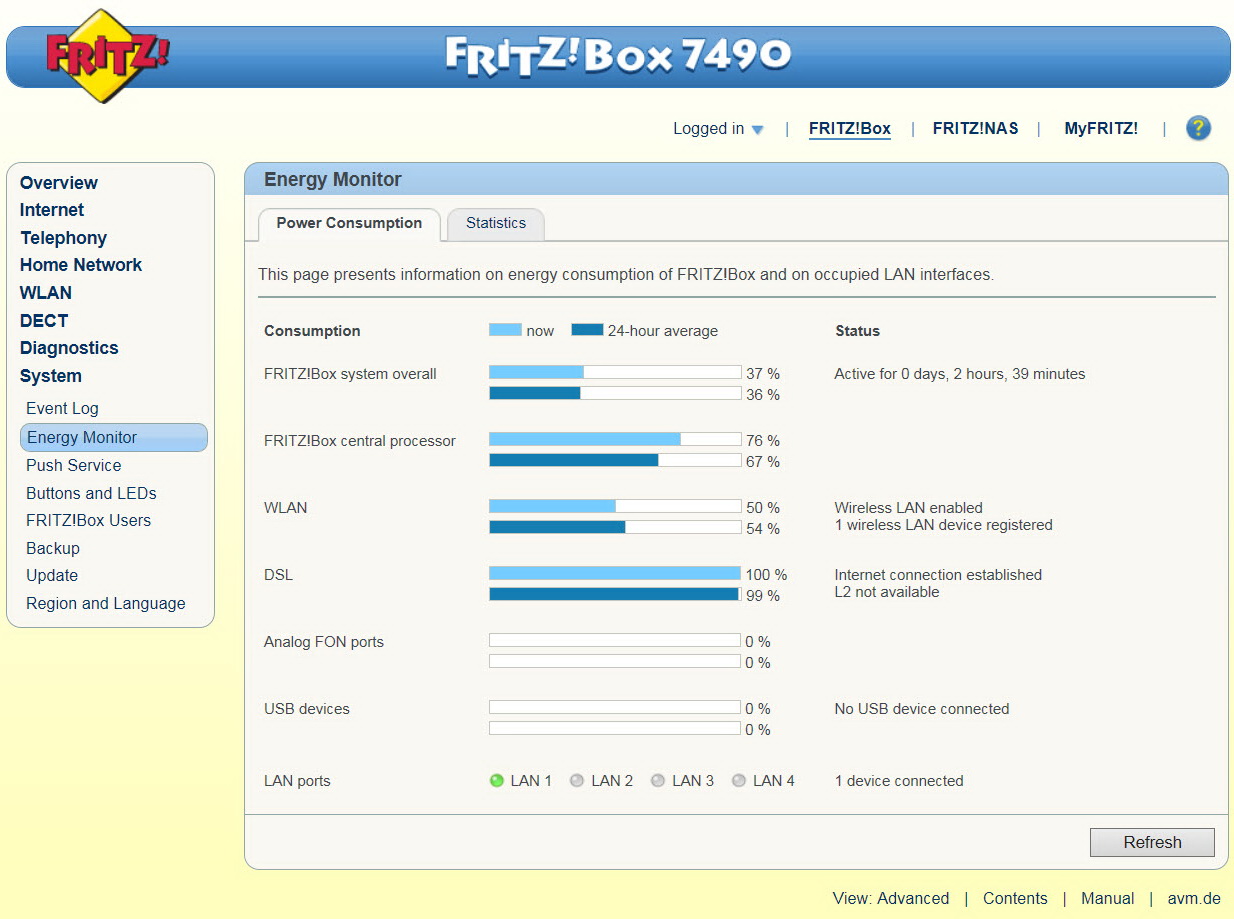Click the 'FRITZ!Box central processor' label
This screenshot has height=919, width=1234.
360,441
